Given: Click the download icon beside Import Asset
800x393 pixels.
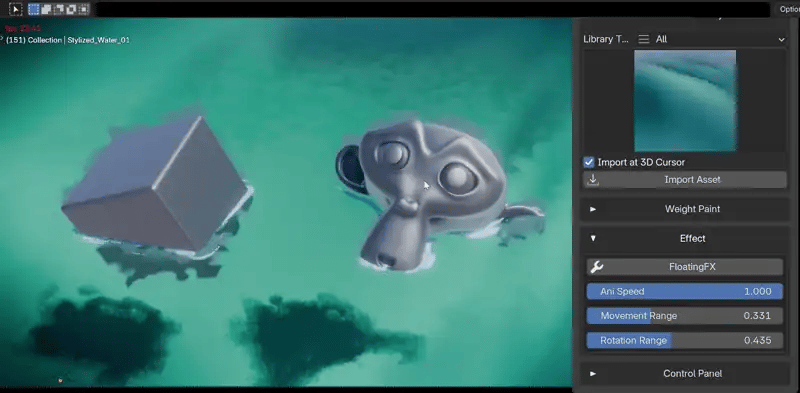Looking at the screenshot, I should point(593,180).
